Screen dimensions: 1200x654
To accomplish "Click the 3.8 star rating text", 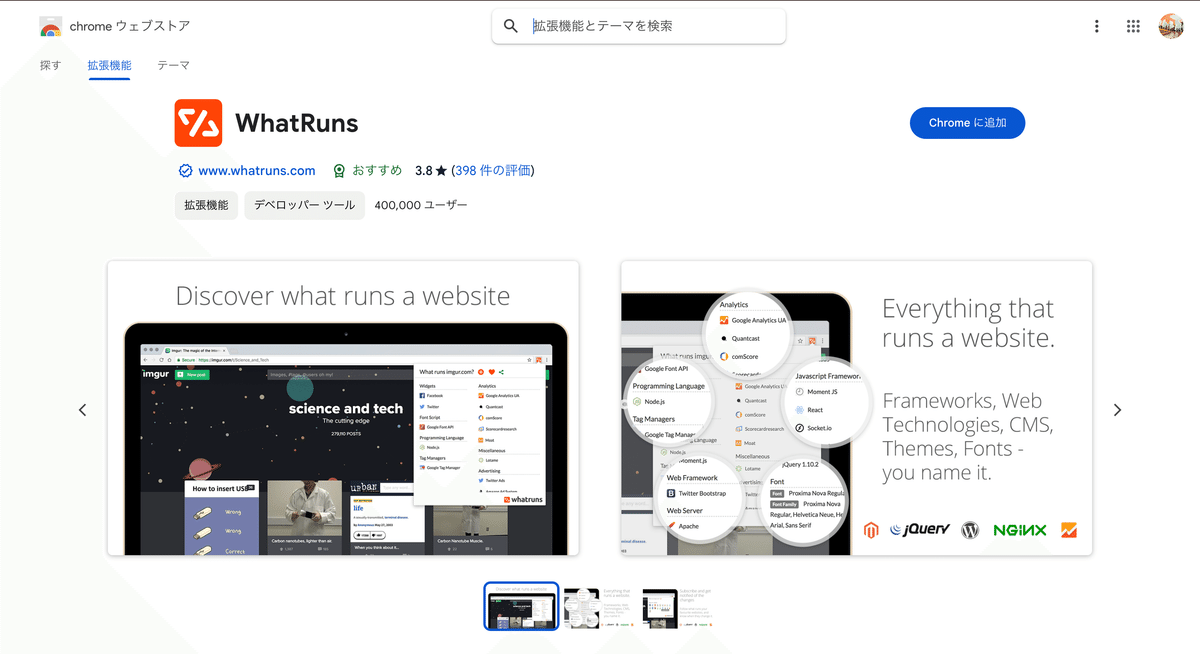I will 431,171.
